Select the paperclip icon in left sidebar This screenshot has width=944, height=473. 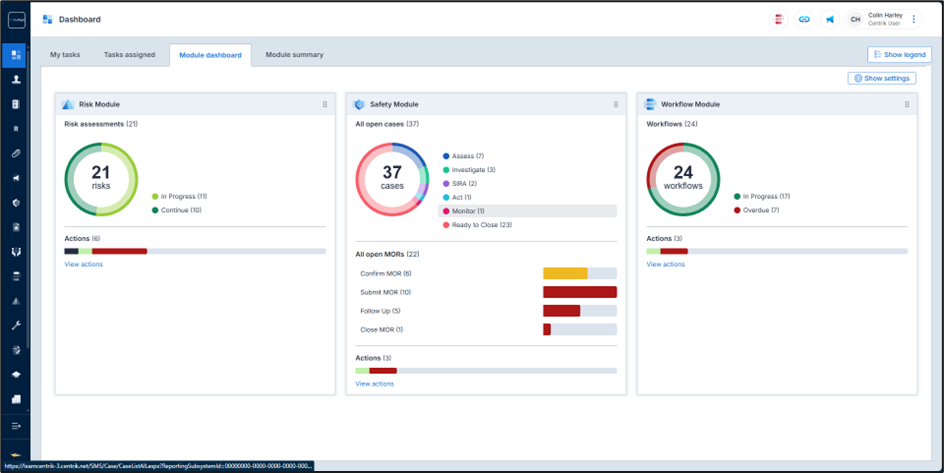(16, 153)
